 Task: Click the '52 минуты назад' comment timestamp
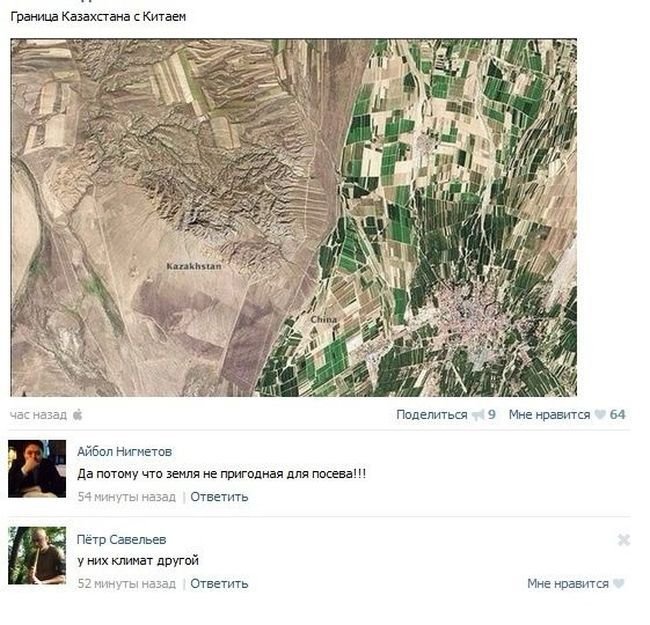click(x=126, y=584)
